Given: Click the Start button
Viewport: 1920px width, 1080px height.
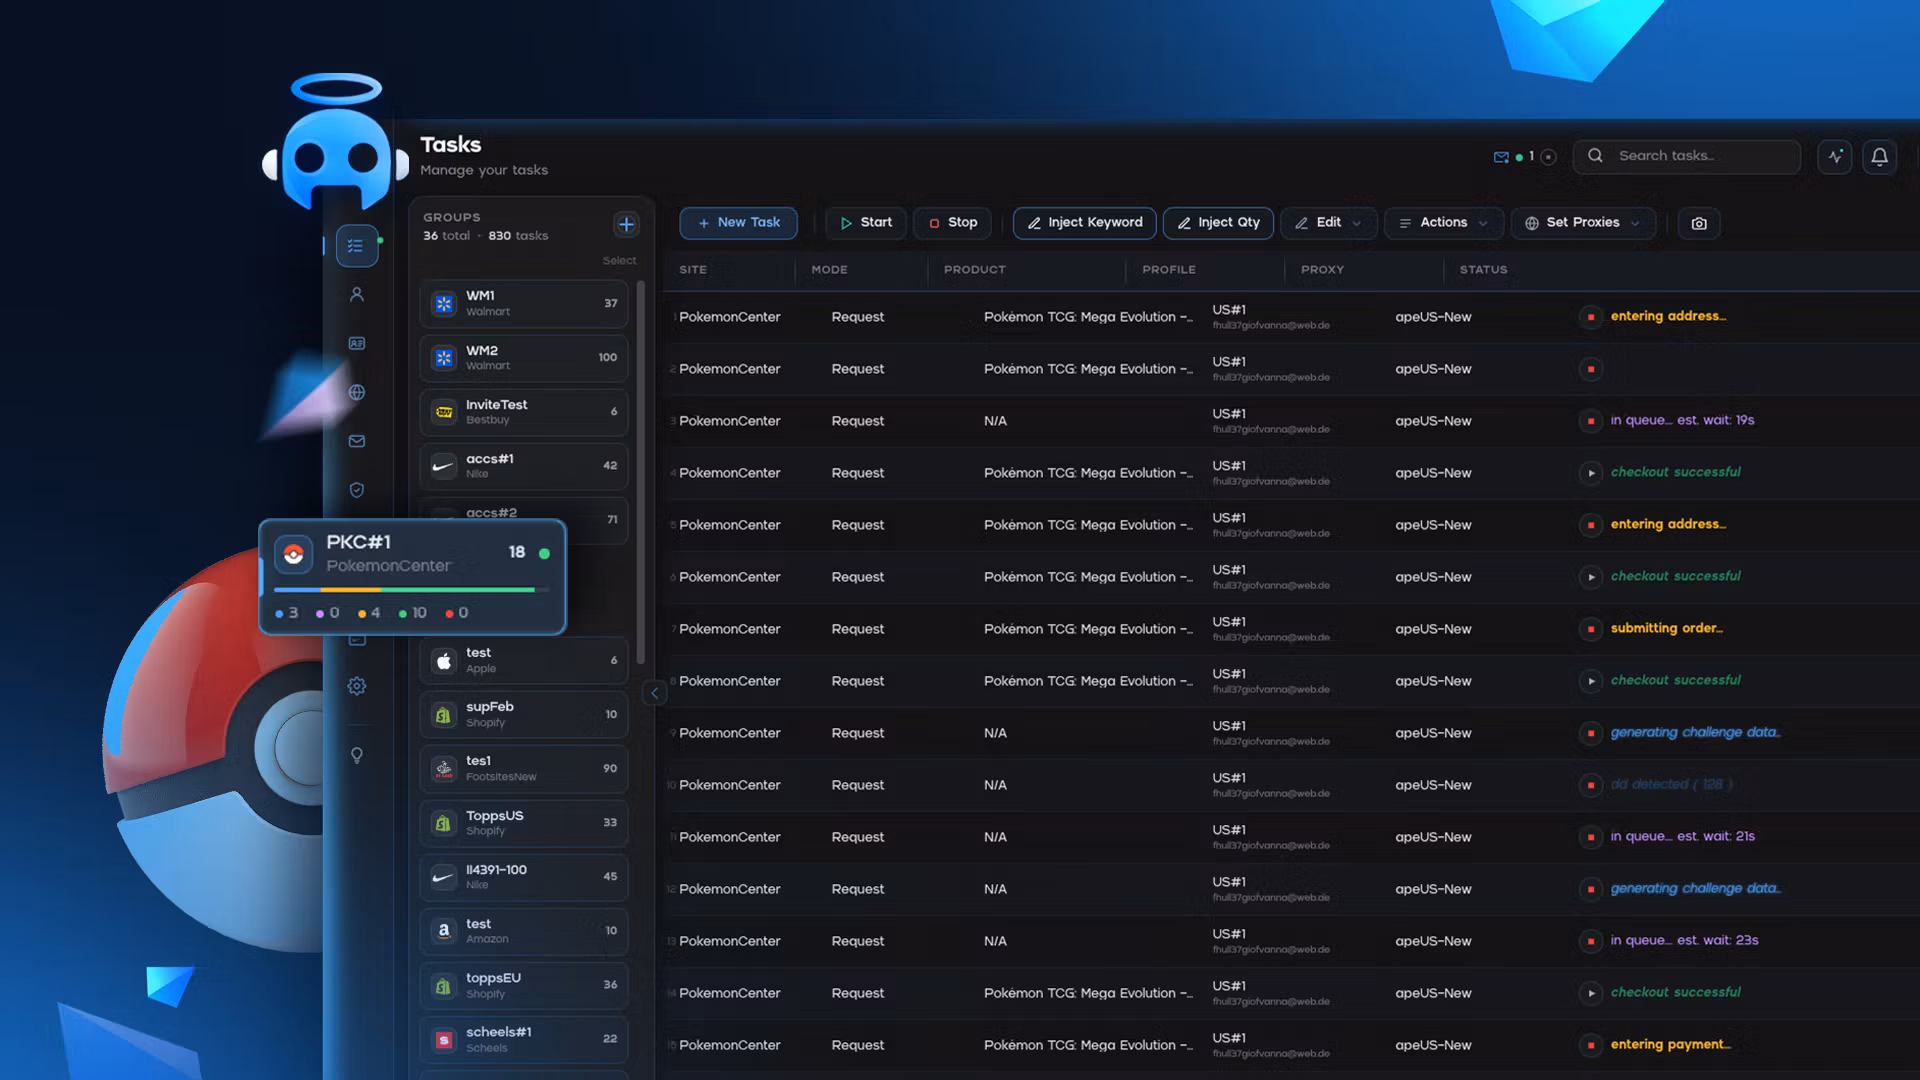Looking at the screenshot, I should coord(866,223).
